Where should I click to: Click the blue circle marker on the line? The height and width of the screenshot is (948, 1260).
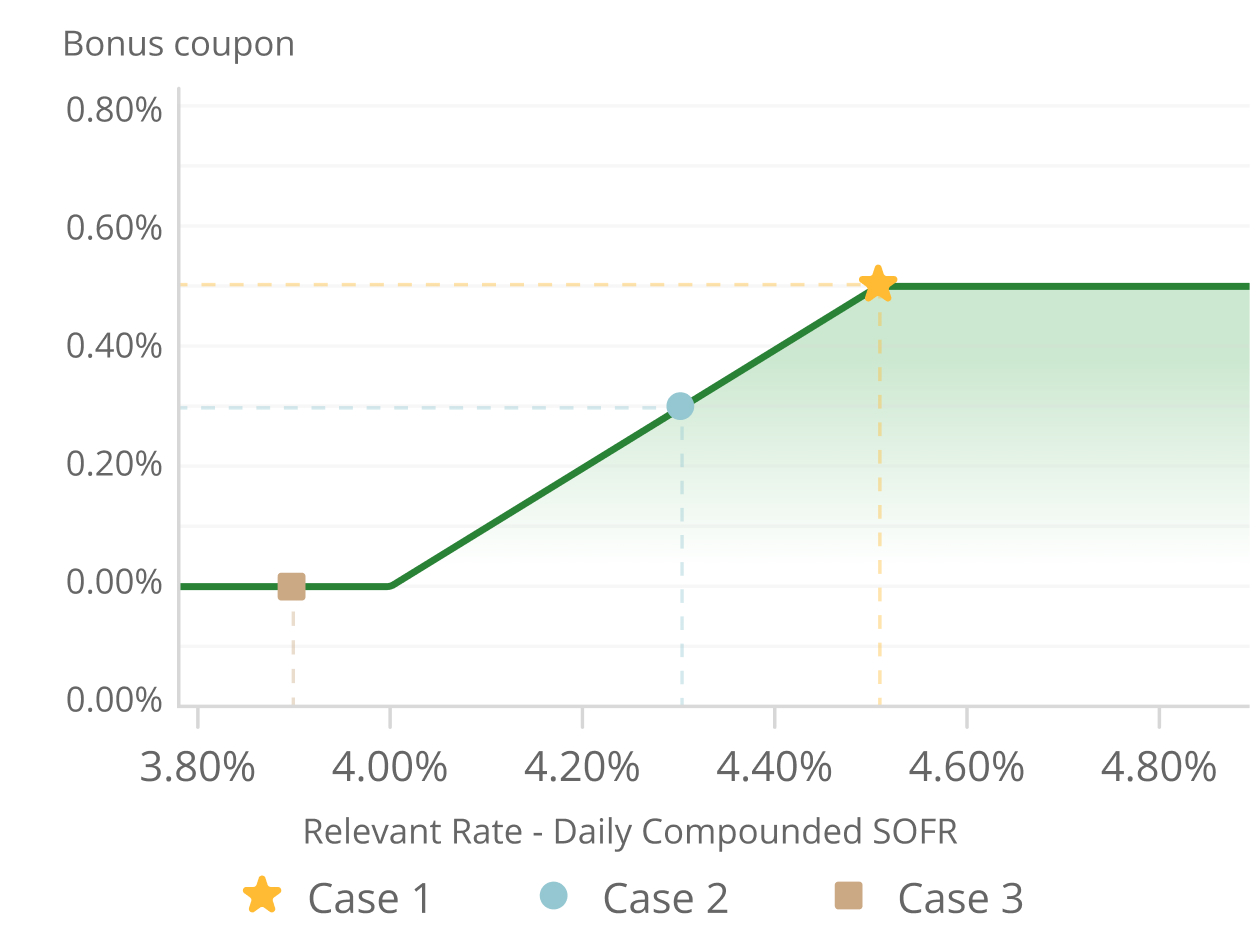pos(680,406)
